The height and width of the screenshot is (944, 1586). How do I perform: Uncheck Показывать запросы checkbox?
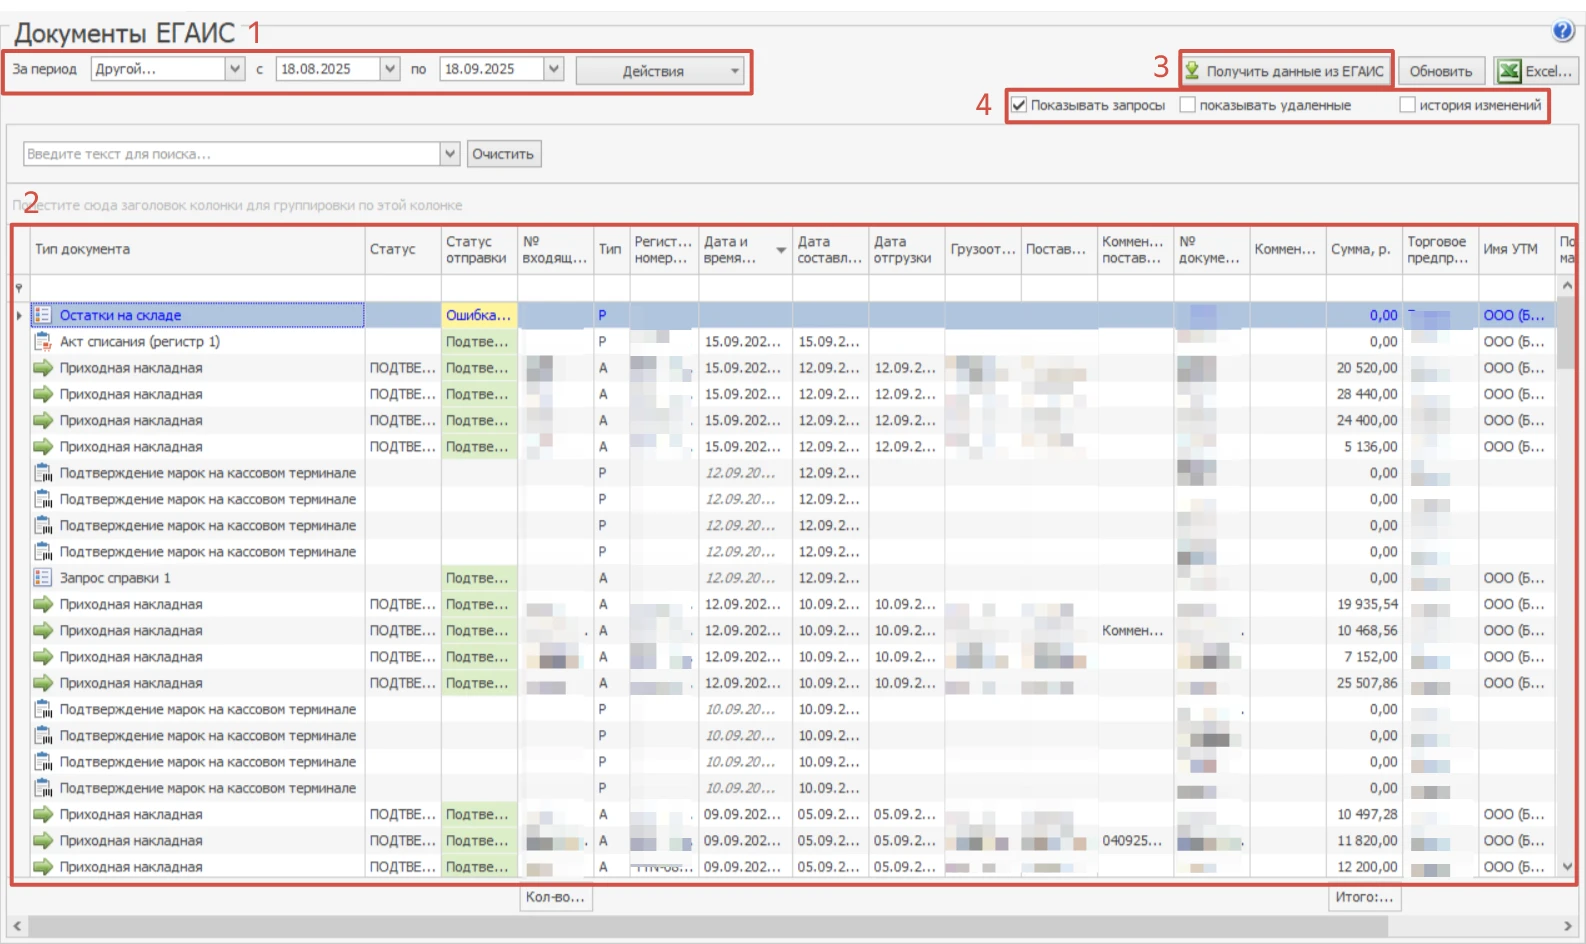1018,105
